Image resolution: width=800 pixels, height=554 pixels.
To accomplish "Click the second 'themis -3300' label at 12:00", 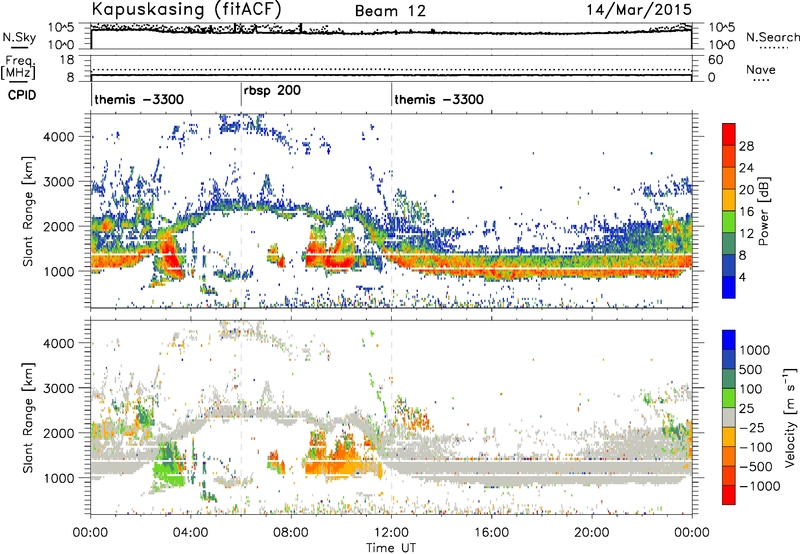I will [439, 99].
